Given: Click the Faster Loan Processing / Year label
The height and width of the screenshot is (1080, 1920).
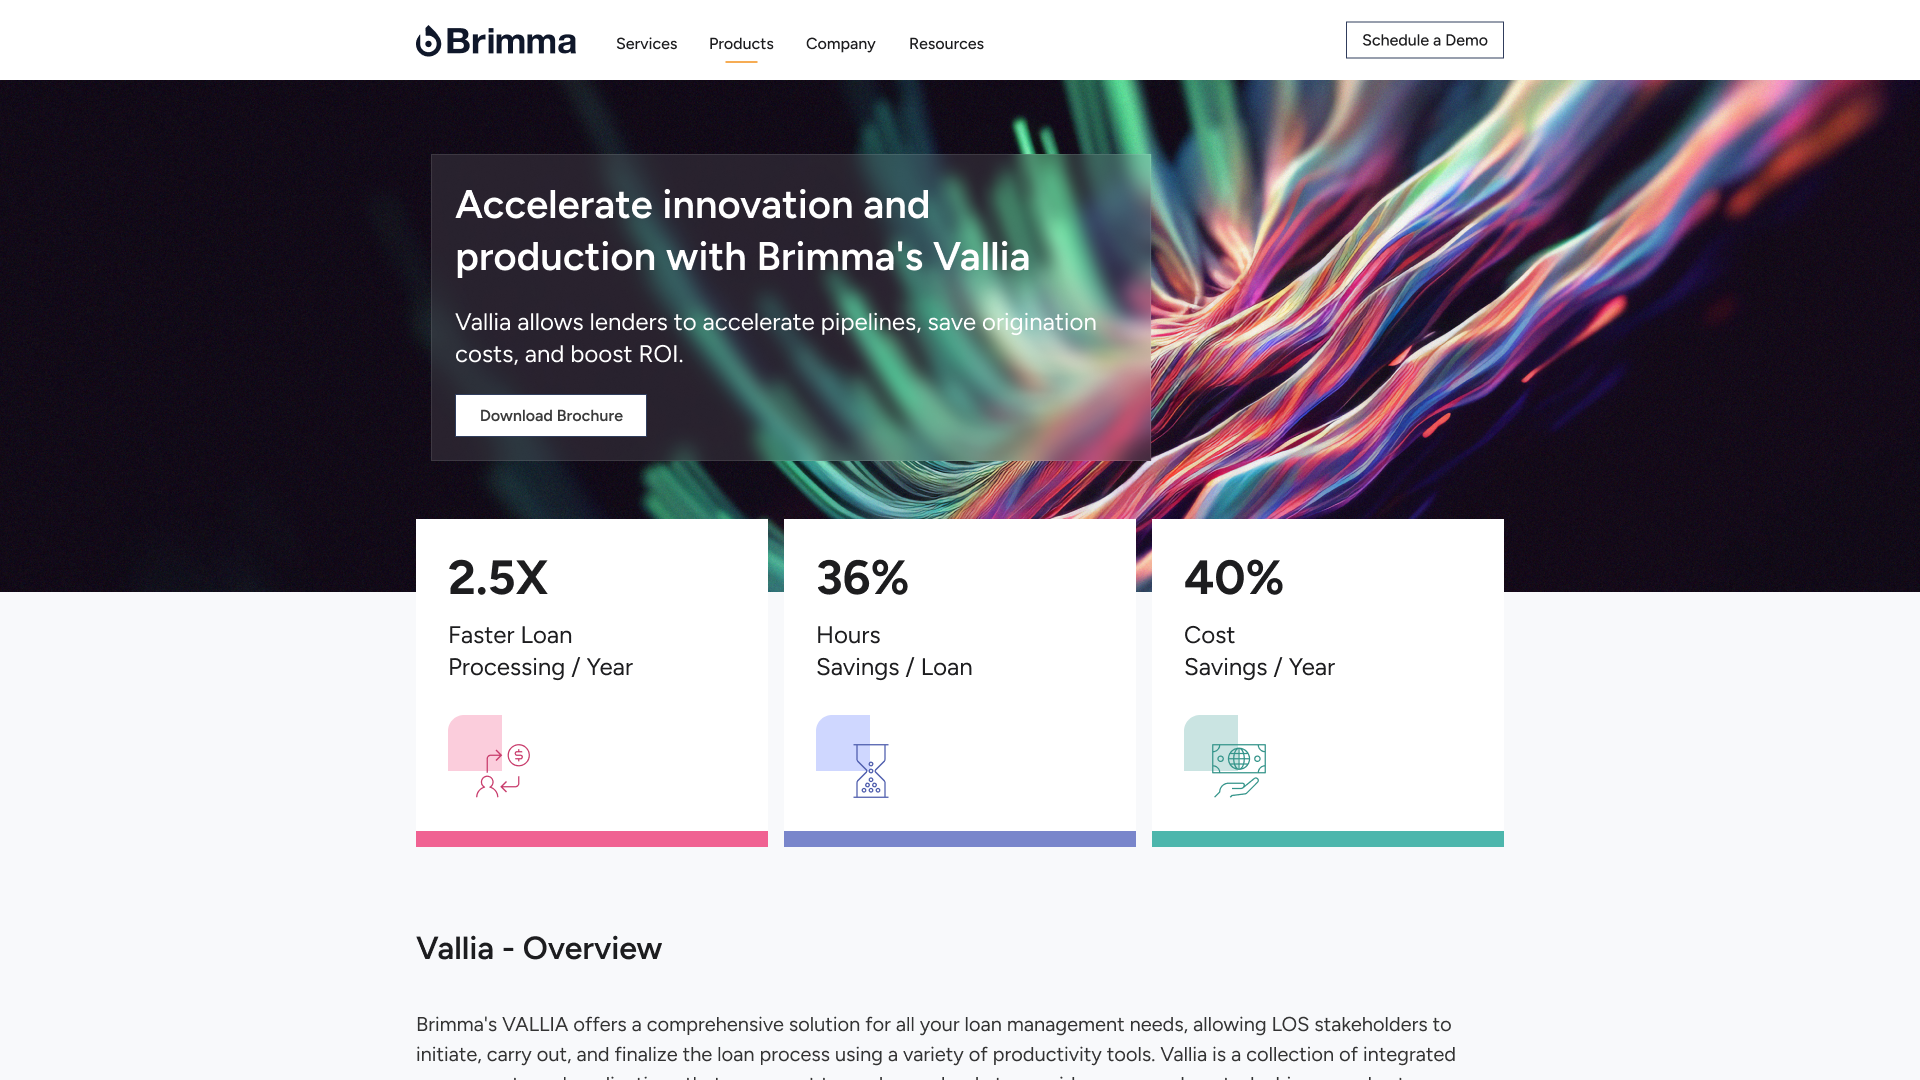Looking at the screenshot, I should [540, 651].
